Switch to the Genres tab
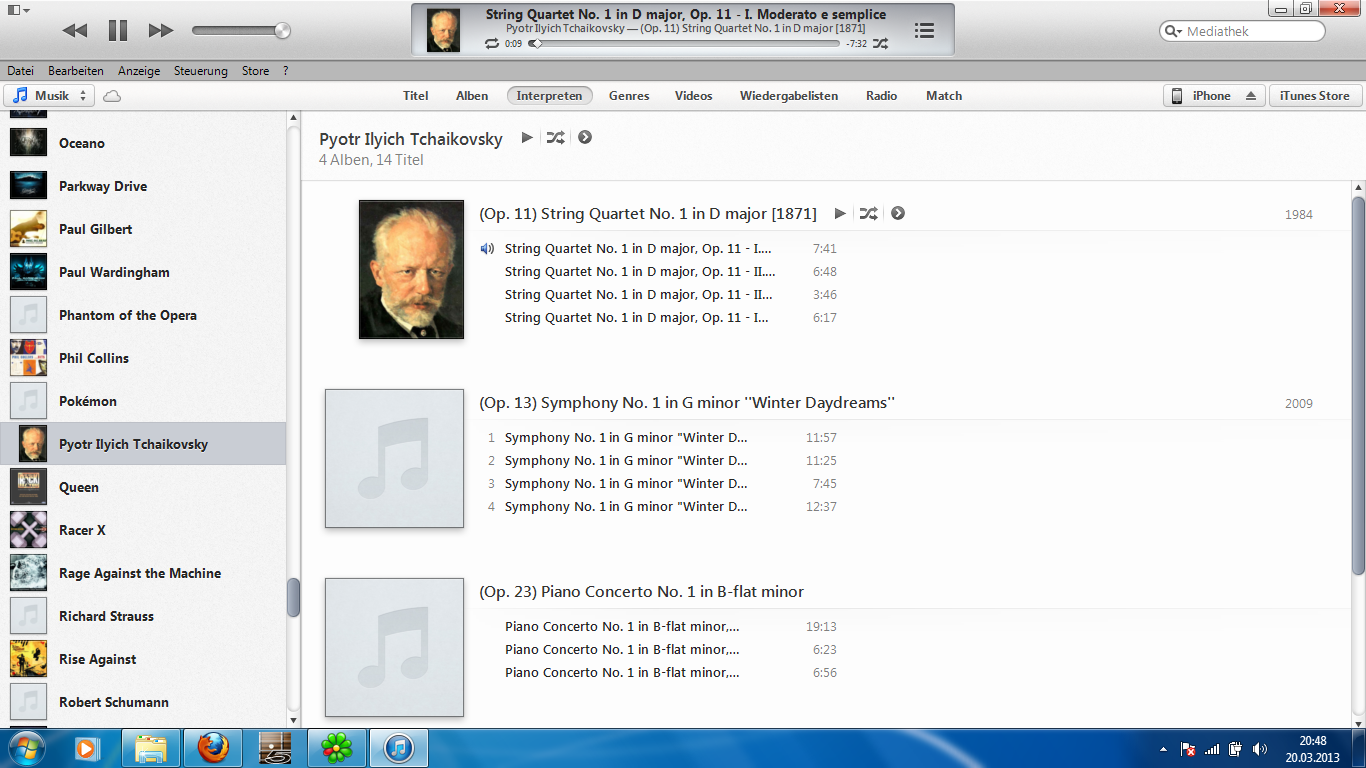The width and height of the screenshot is (1366, 768). click(x=629, y=96)
